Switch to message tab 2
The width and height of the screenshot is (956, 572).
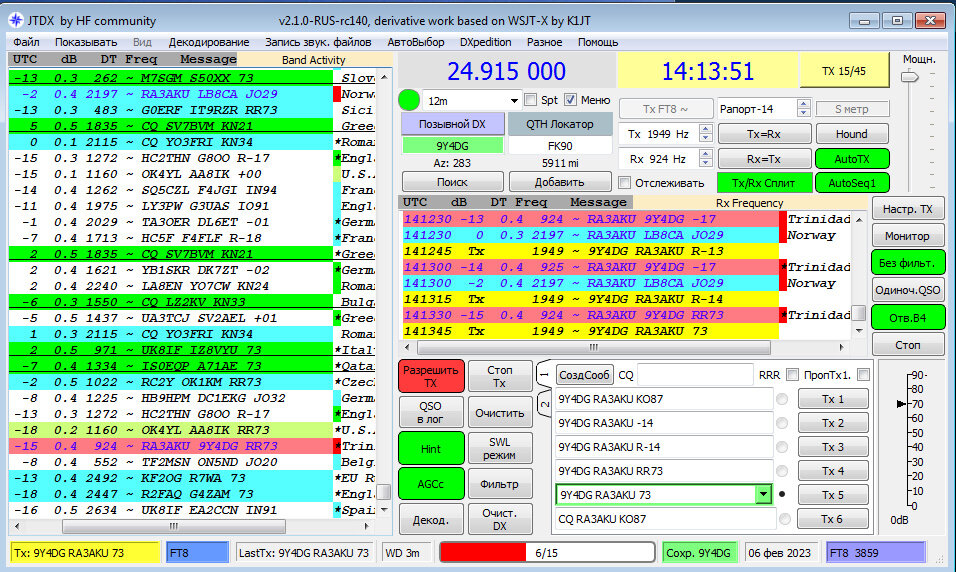coord(544,404)
